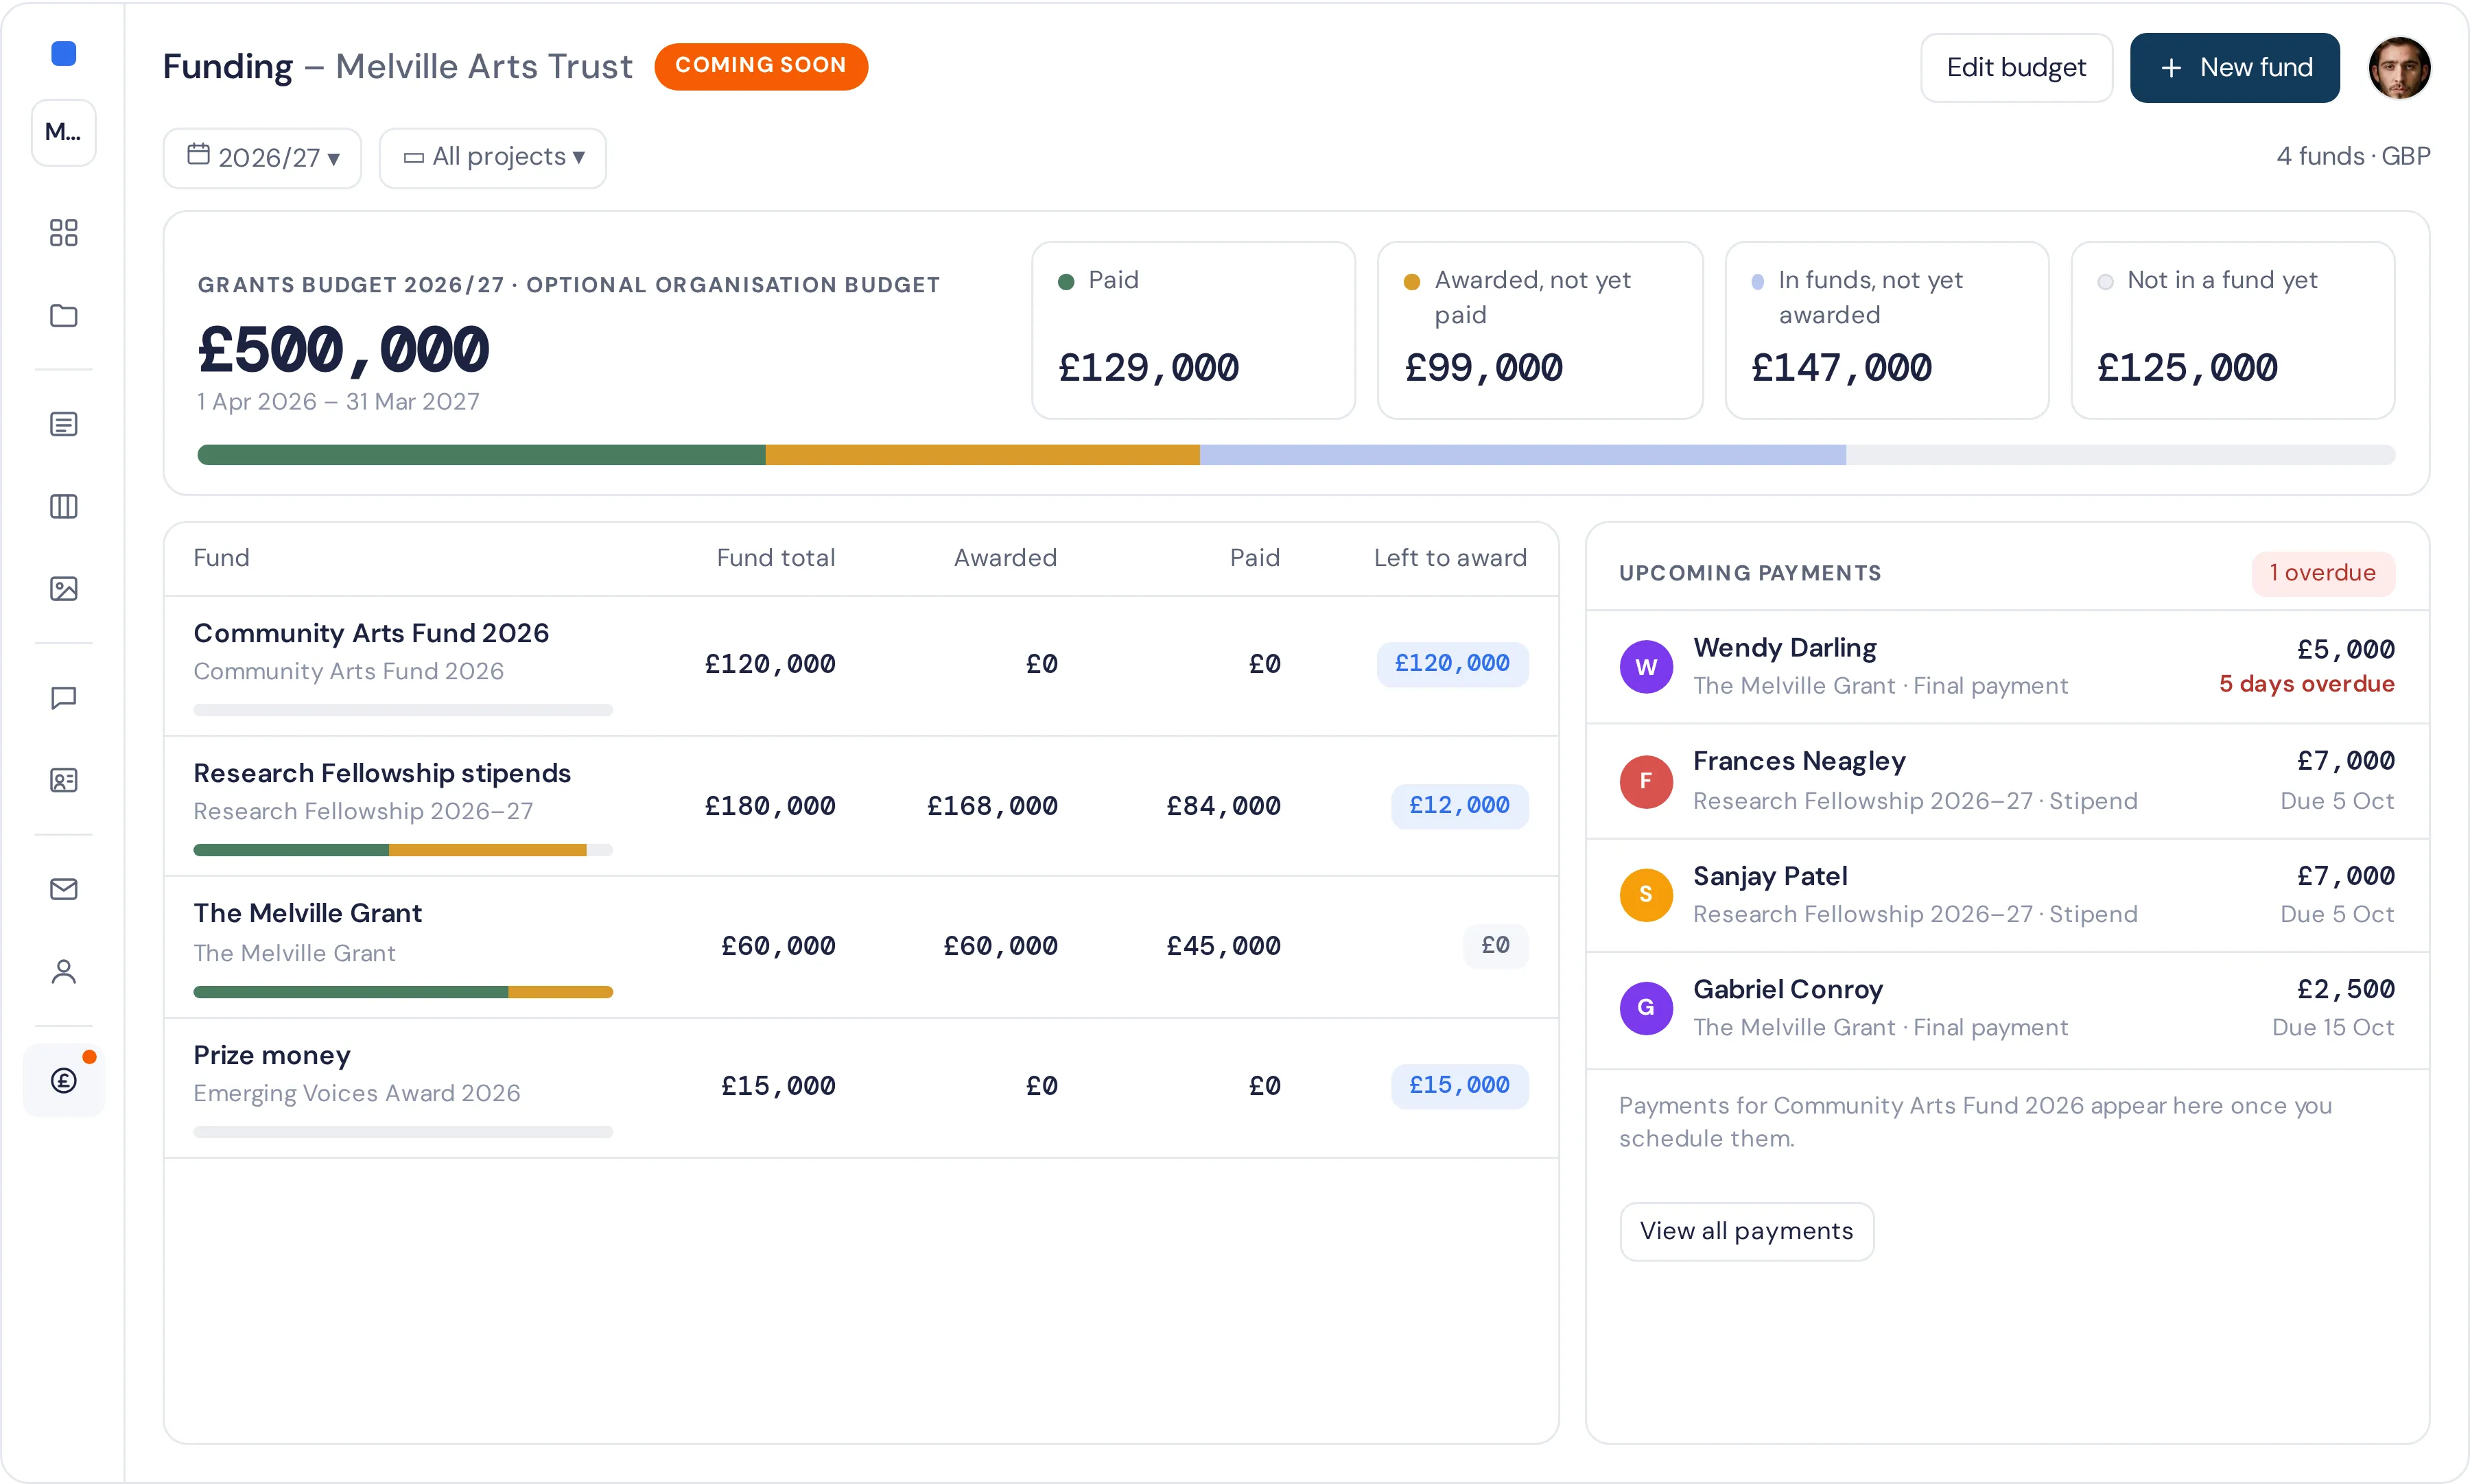Click View all payments button
2470x1484 pixels.
tap(1746, 1231)
